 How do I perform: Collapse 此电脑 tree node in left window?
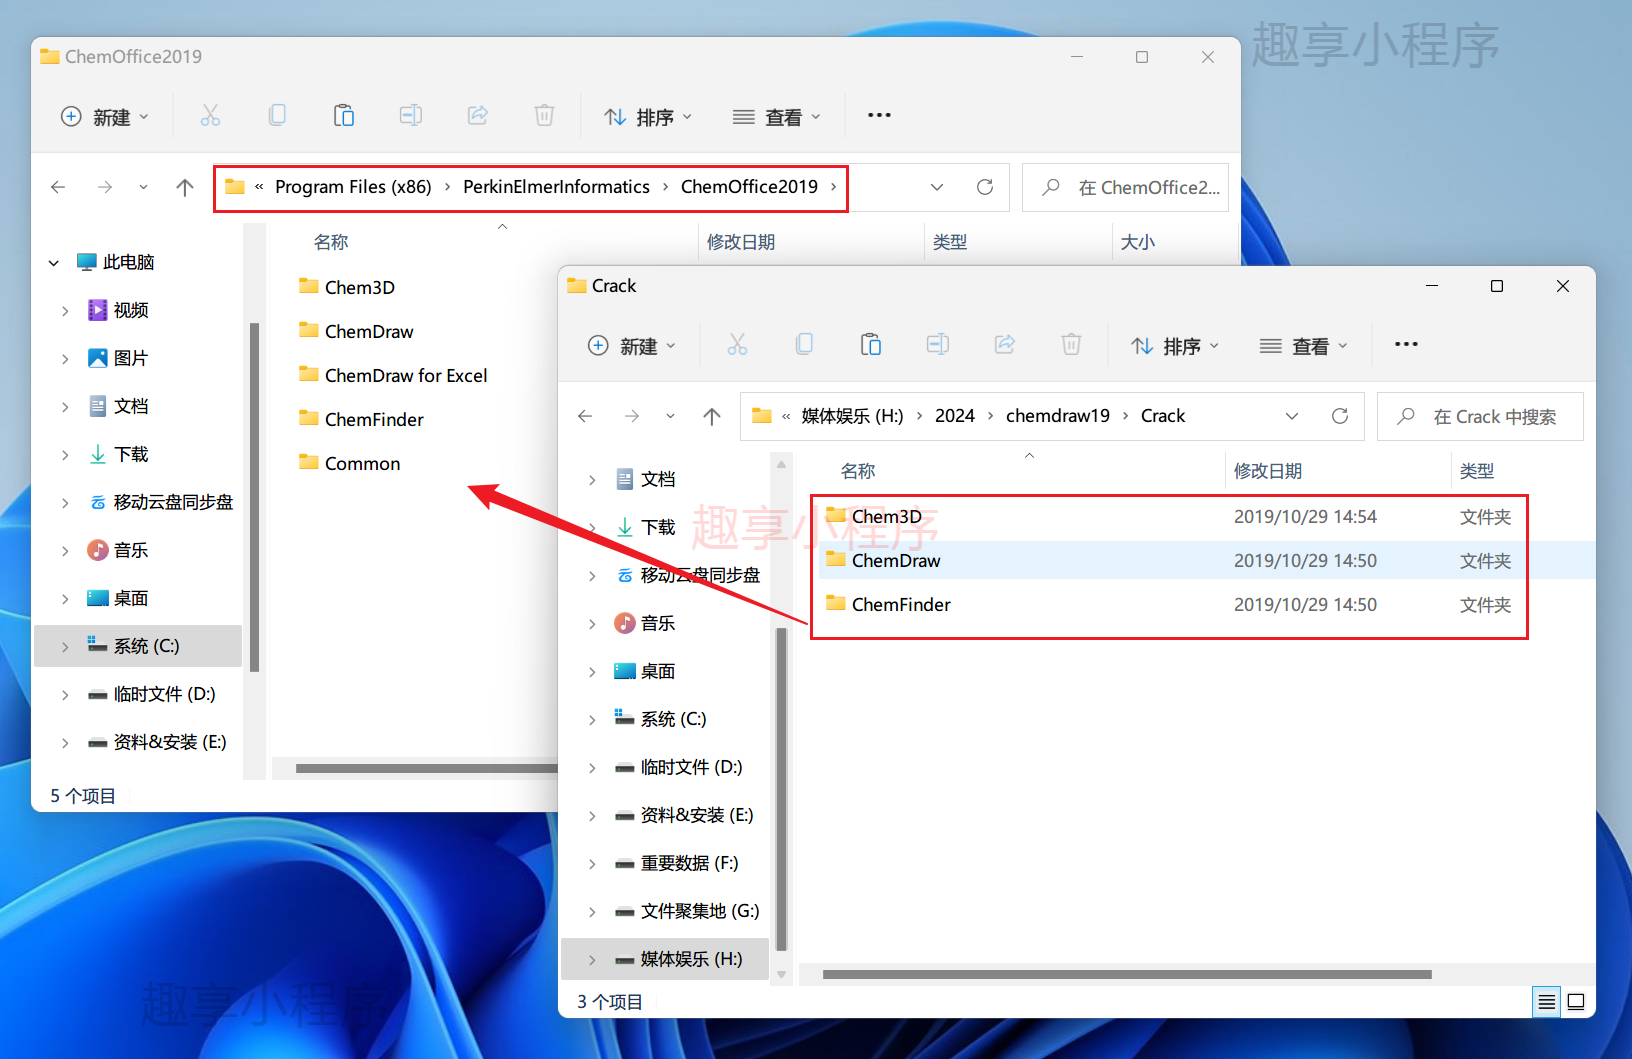54,263
